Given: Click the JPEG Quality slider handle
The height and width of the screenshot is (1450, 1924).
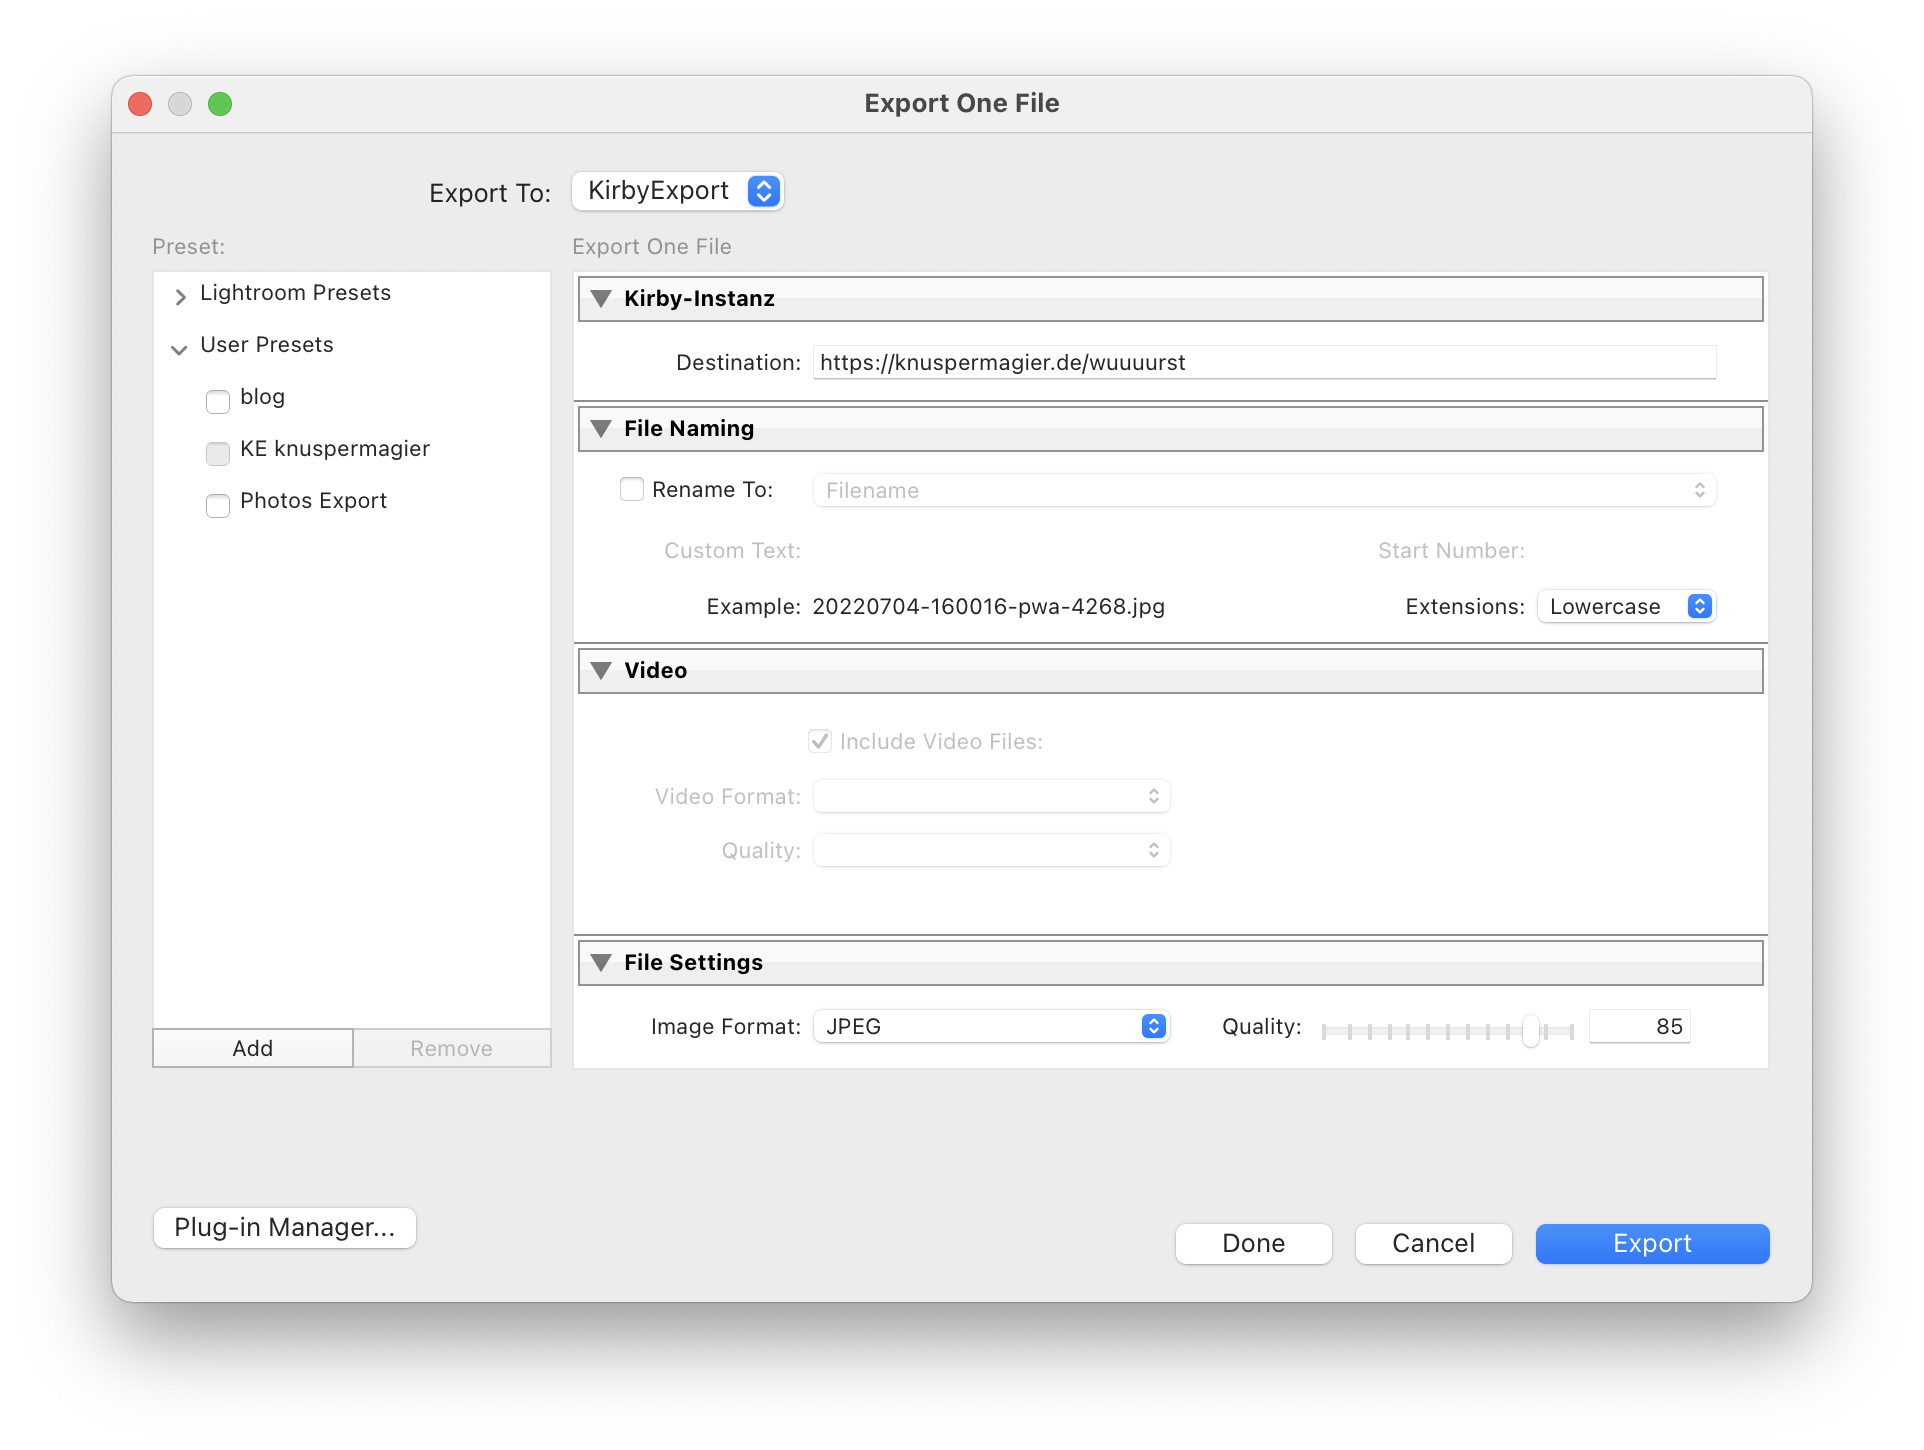Looking at the screenshot, I should [1531, 1030].
